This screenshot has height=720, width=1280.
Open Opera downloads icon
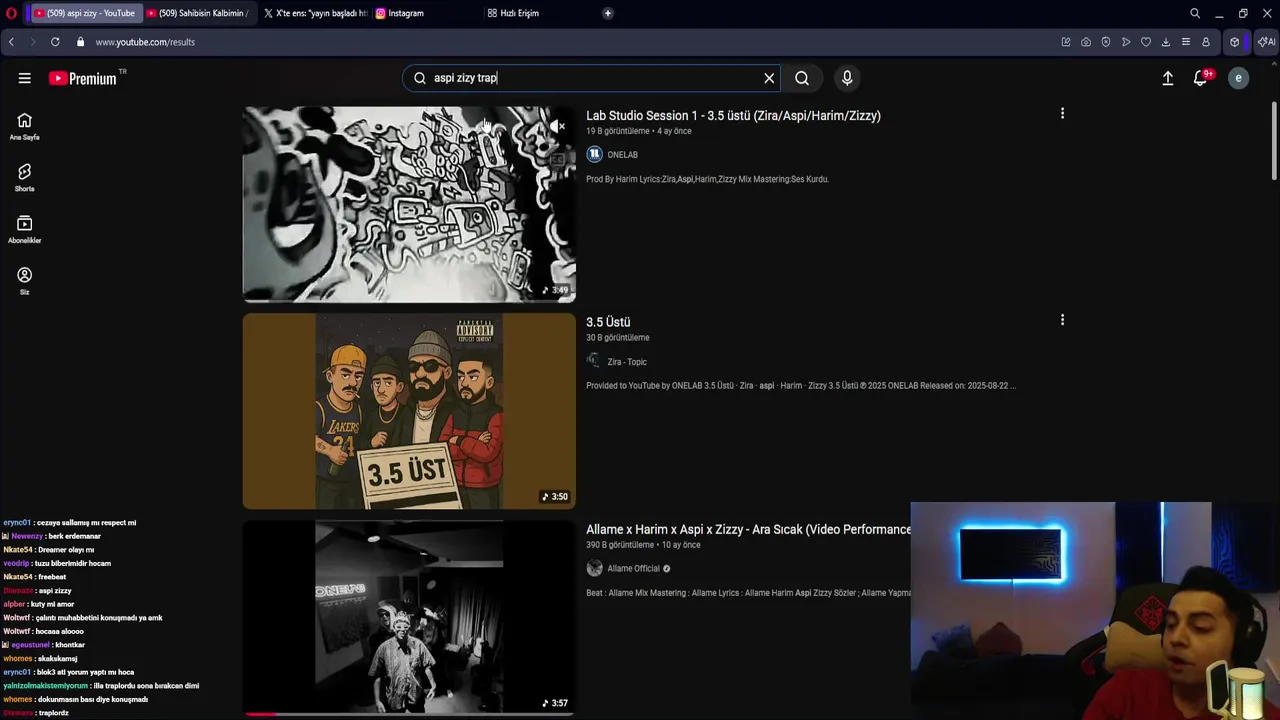1166,42
